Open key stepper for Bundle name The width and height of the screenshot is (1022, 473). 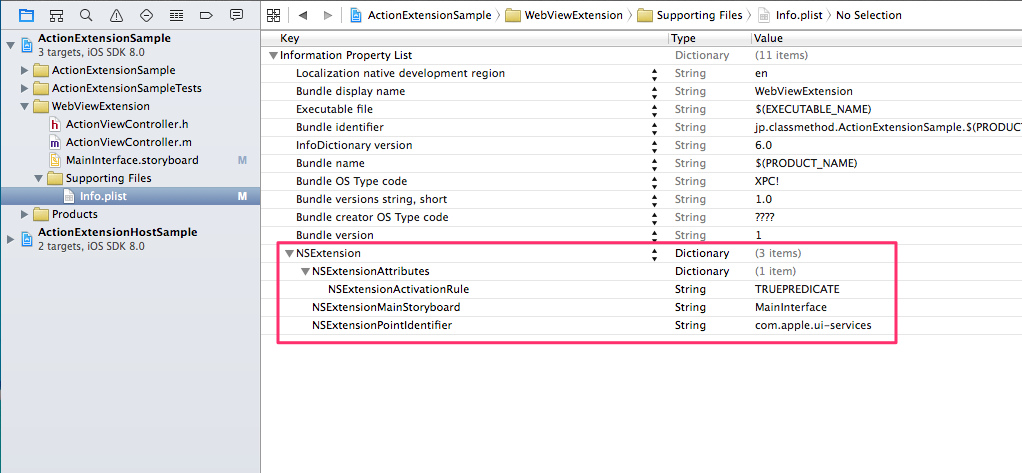pos(654,164)
